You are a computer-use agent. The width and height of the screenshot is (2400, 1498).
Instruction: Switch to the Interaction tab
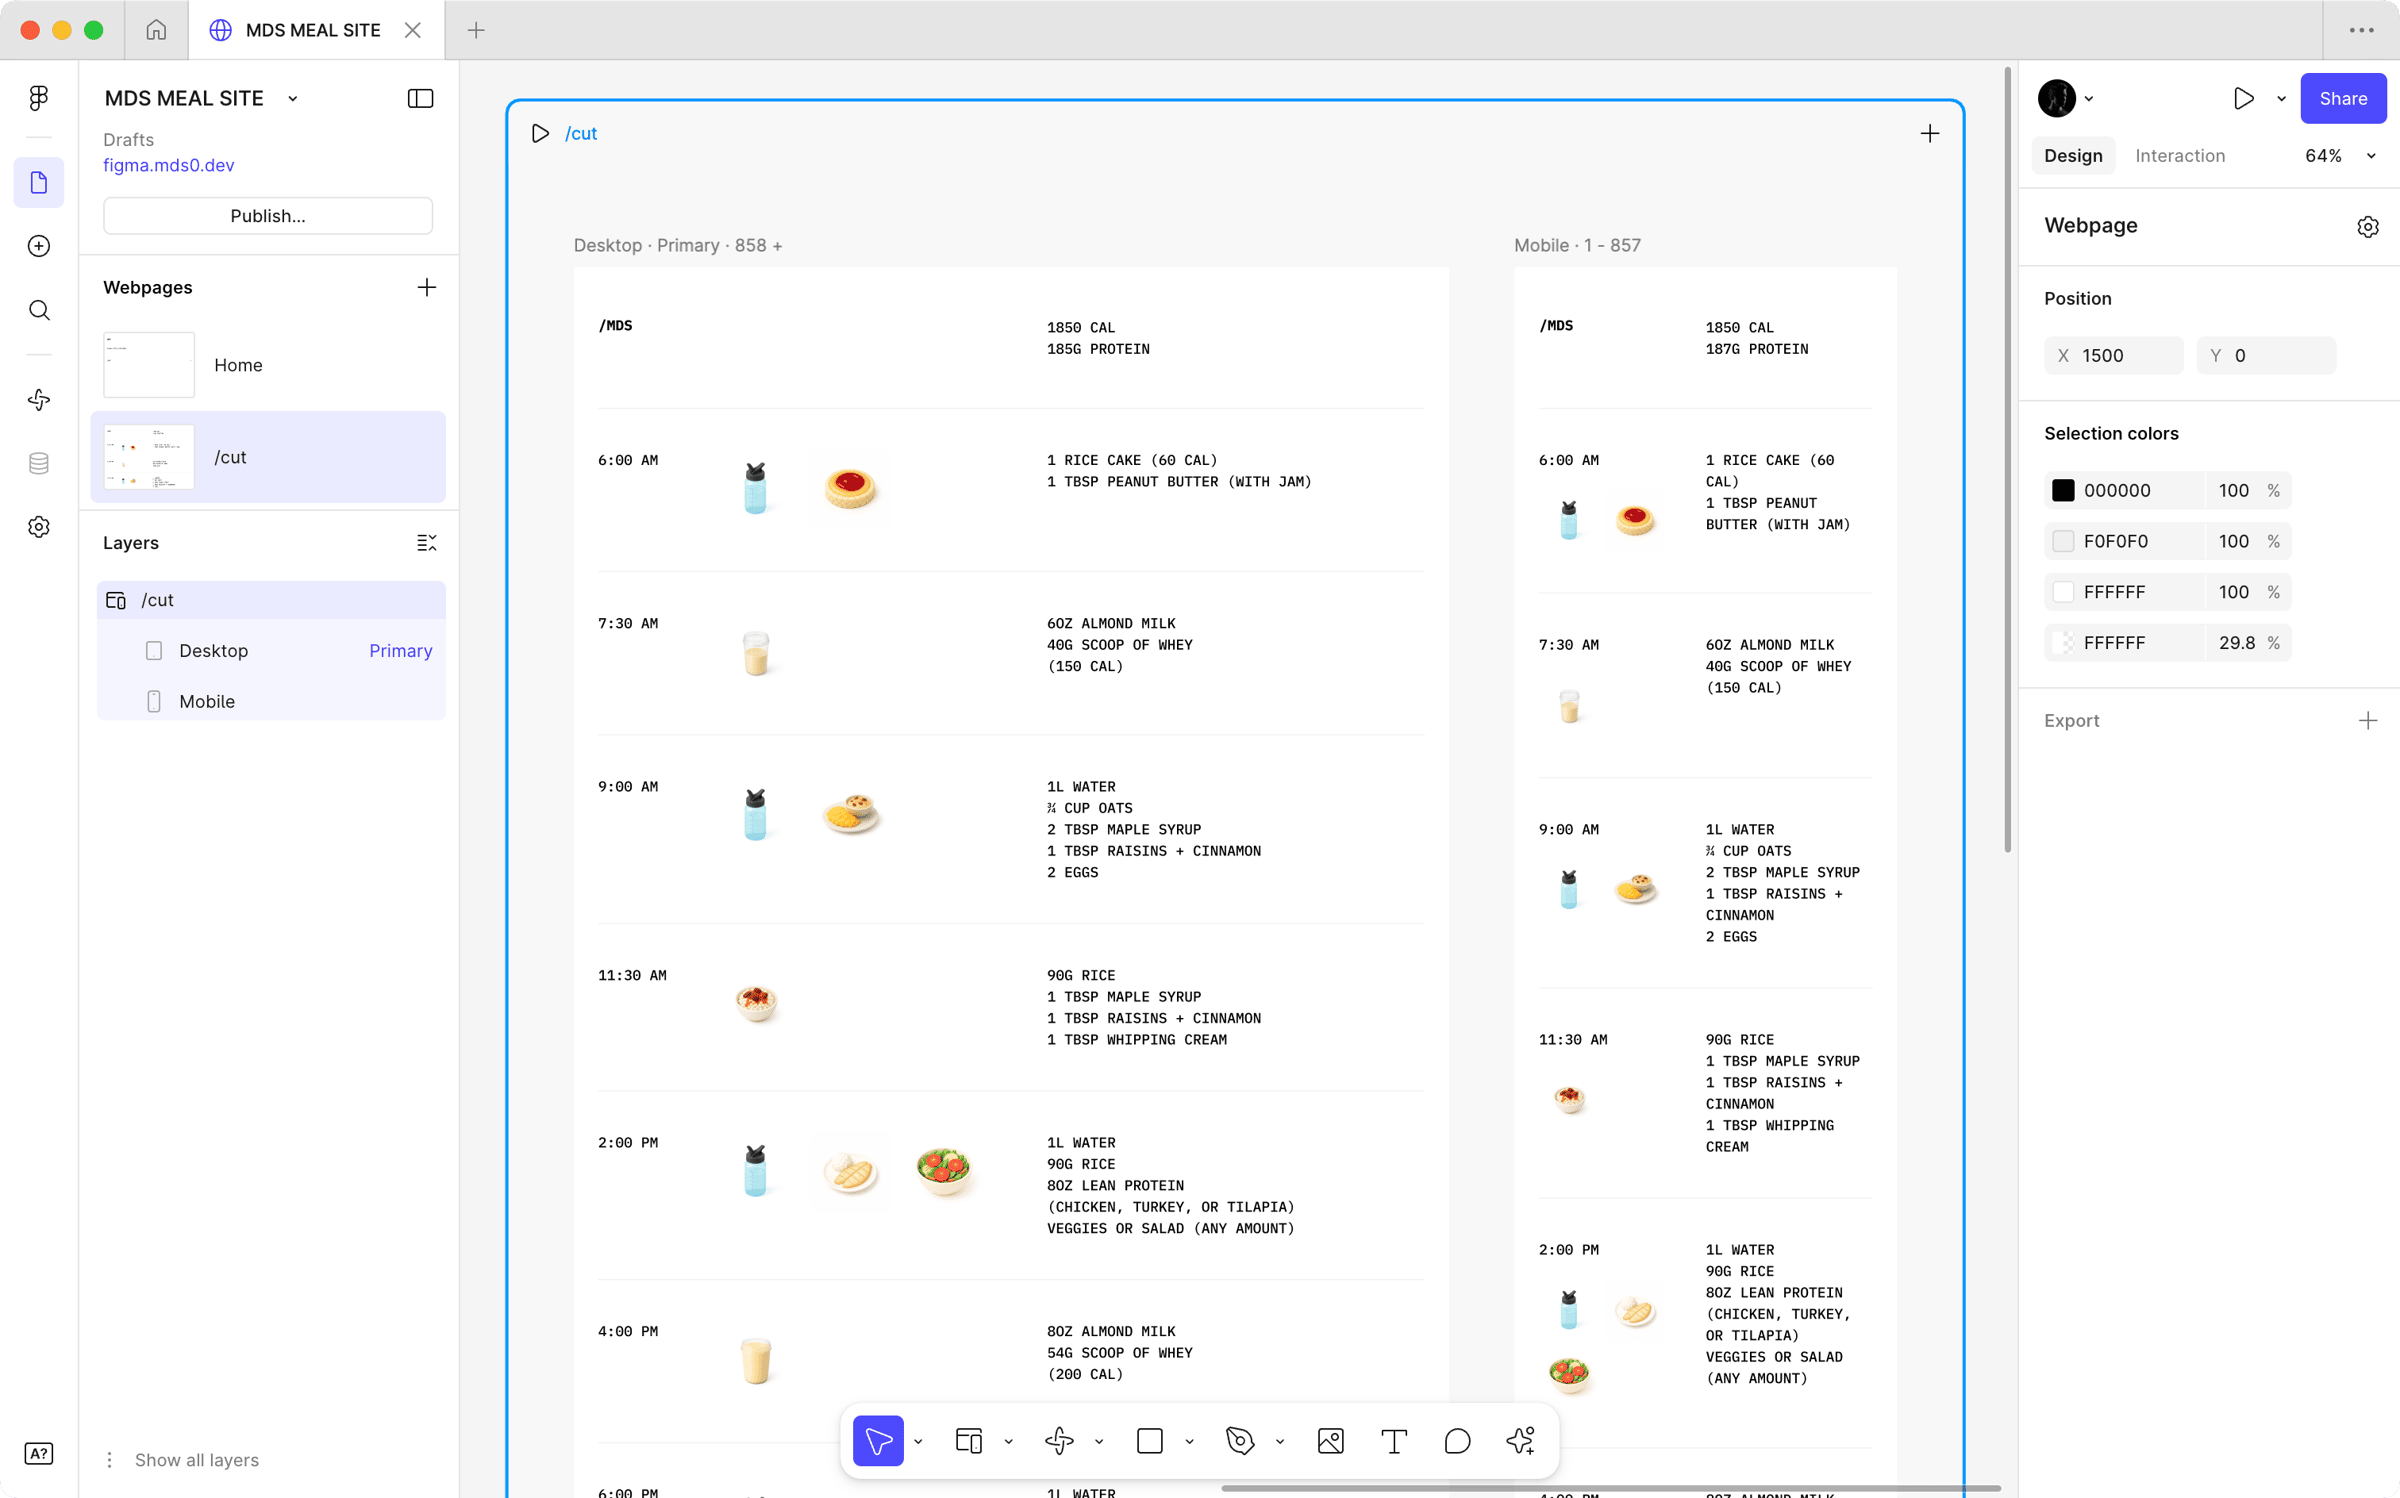click(2179, 156)
